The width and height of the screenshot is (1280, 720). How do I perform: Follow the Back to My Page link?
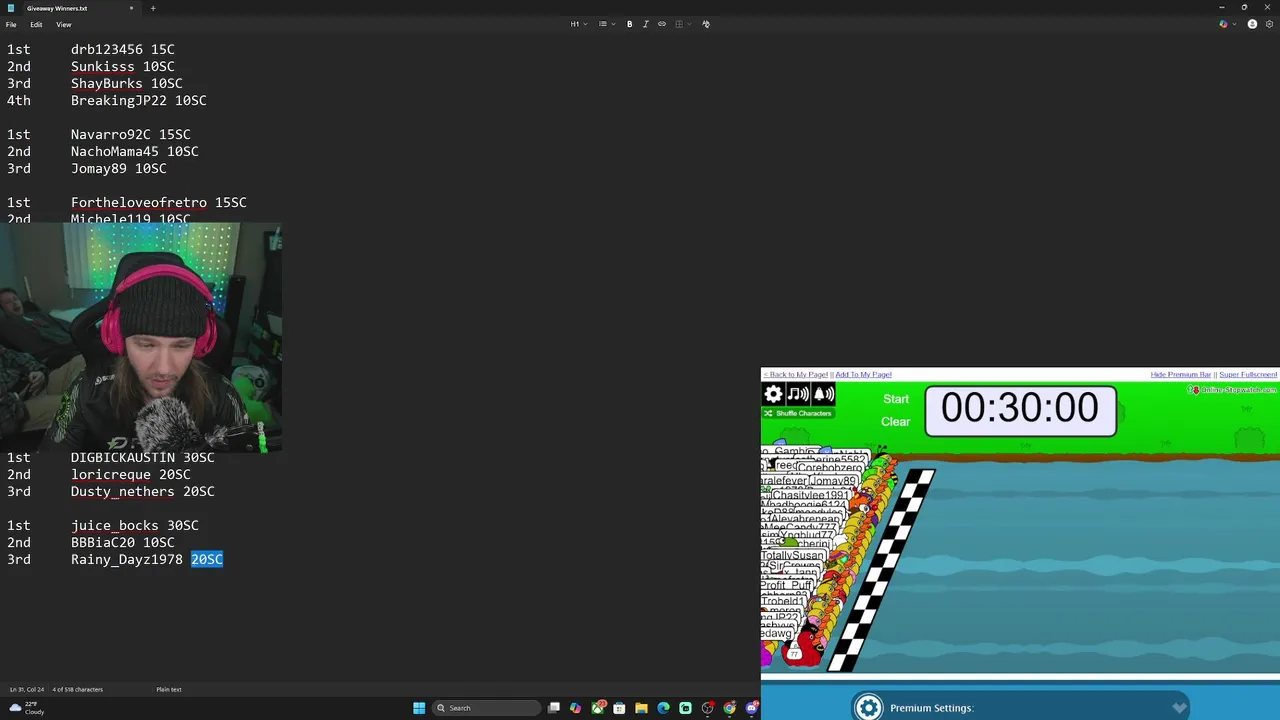click(x=795, y=375)
